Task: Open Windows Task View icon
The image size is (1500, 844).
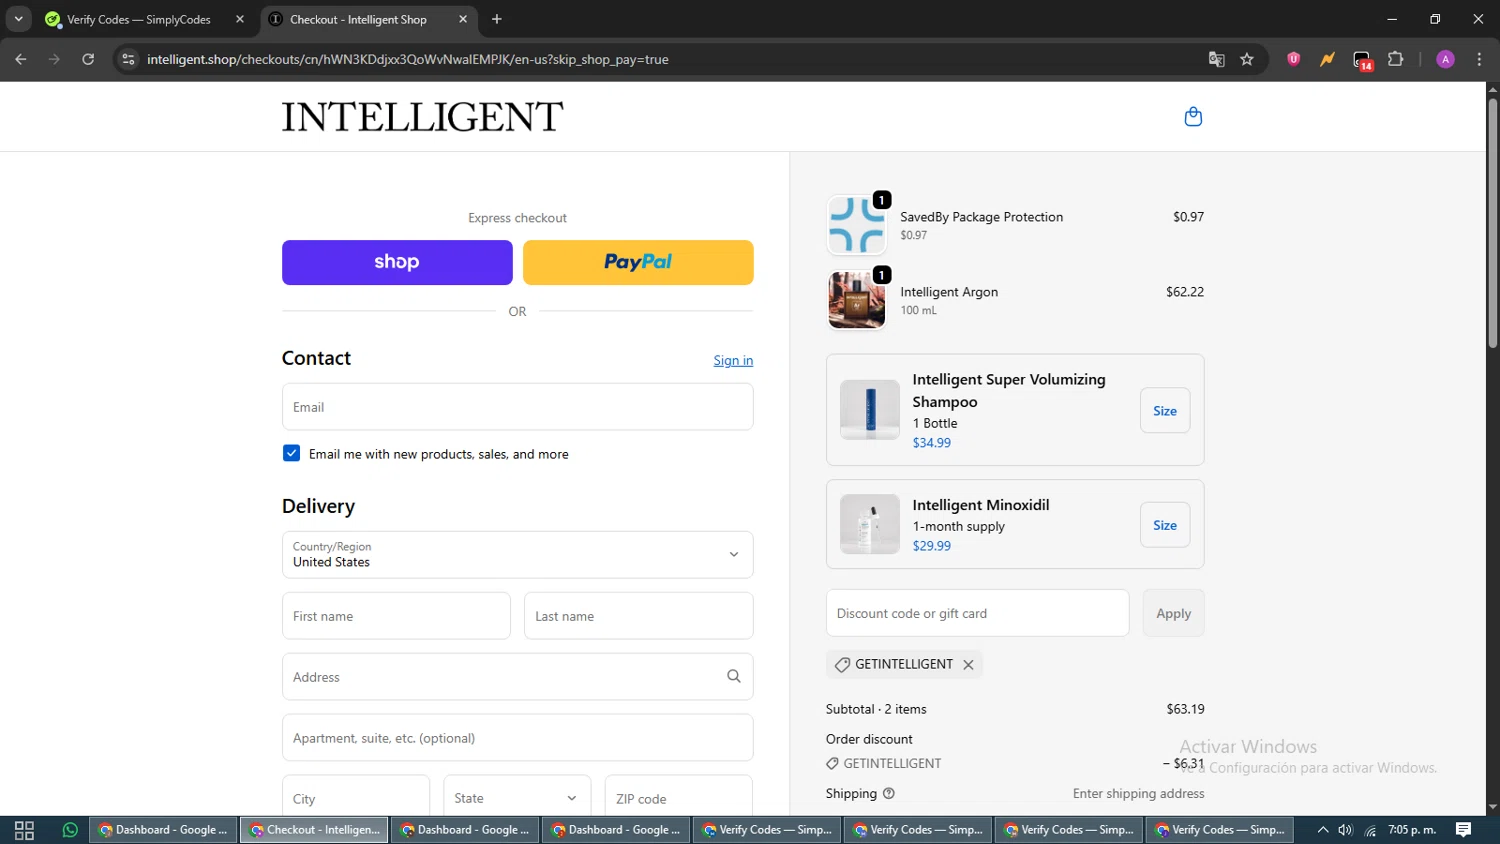Action: 24,830
